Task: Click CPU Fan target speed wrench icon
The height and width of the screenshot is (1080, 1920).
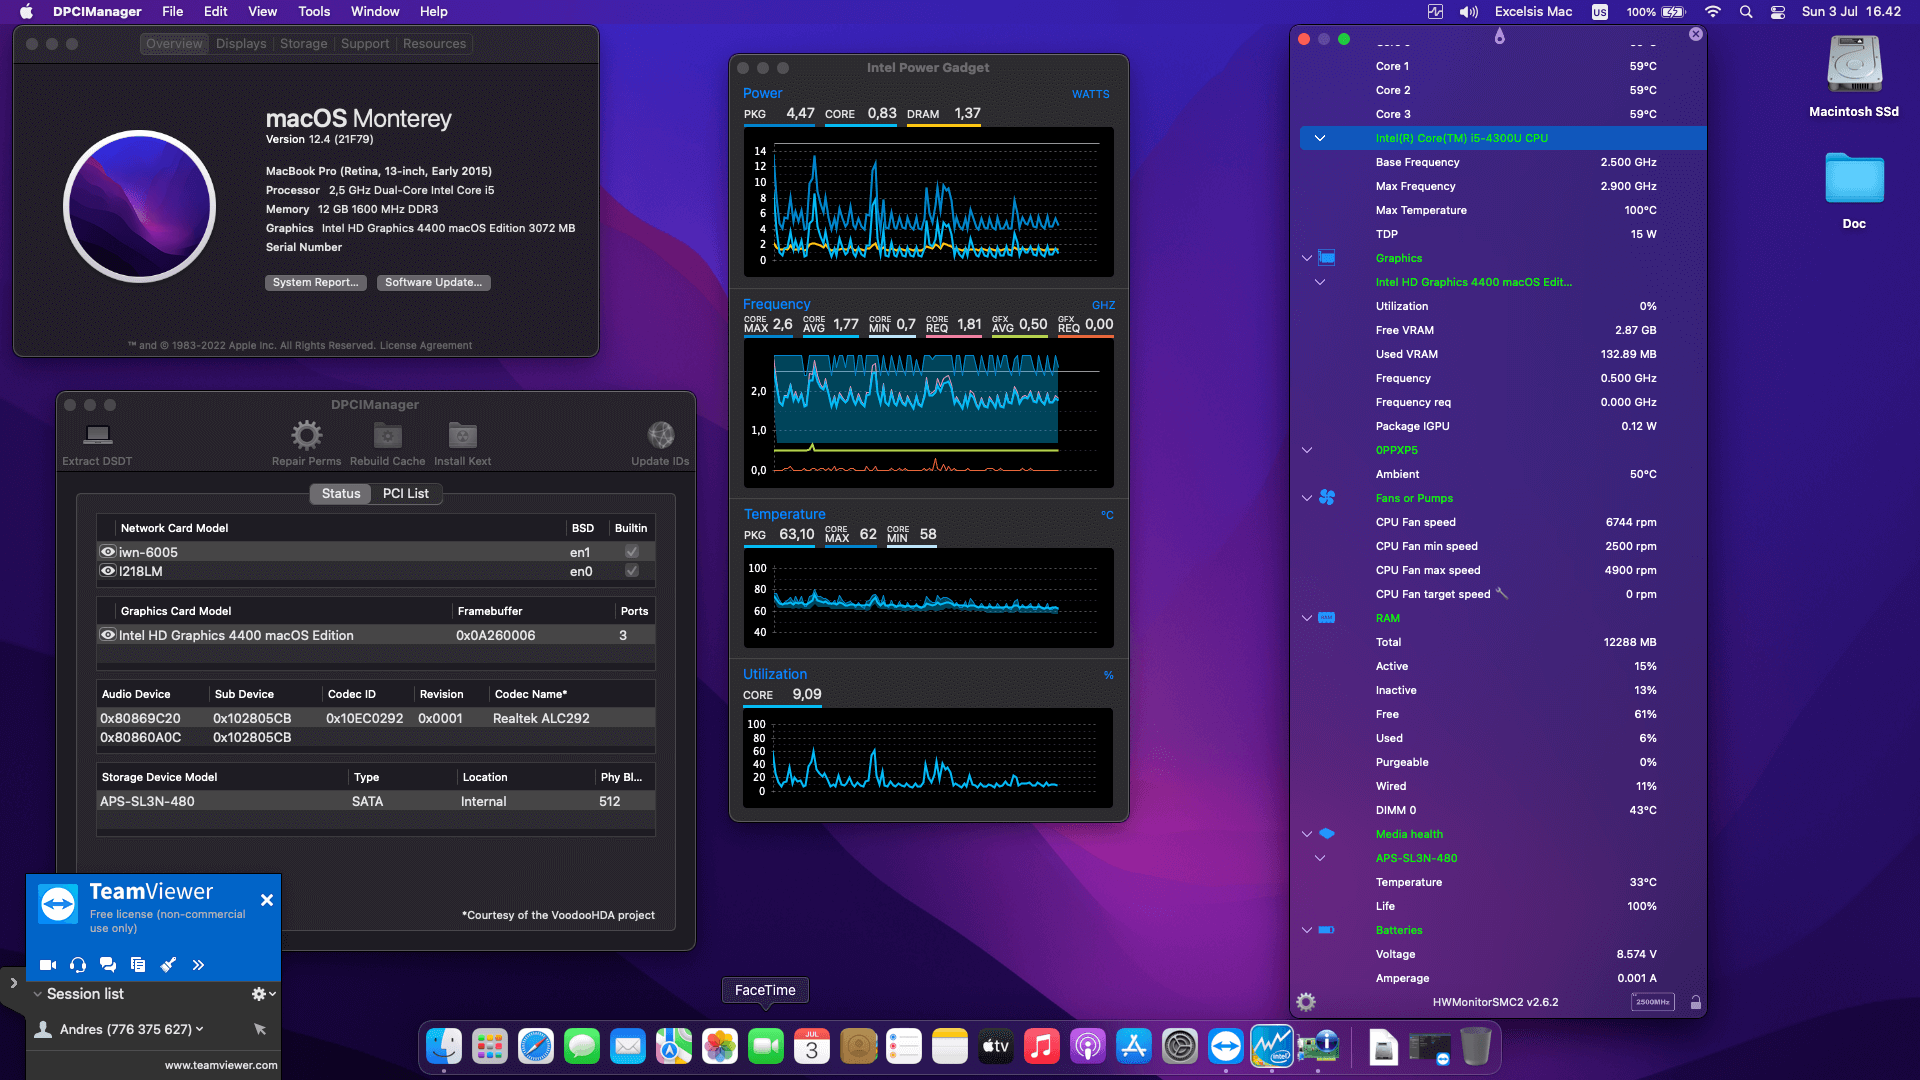Action: pyautogui.click(x=1502, y=594)
